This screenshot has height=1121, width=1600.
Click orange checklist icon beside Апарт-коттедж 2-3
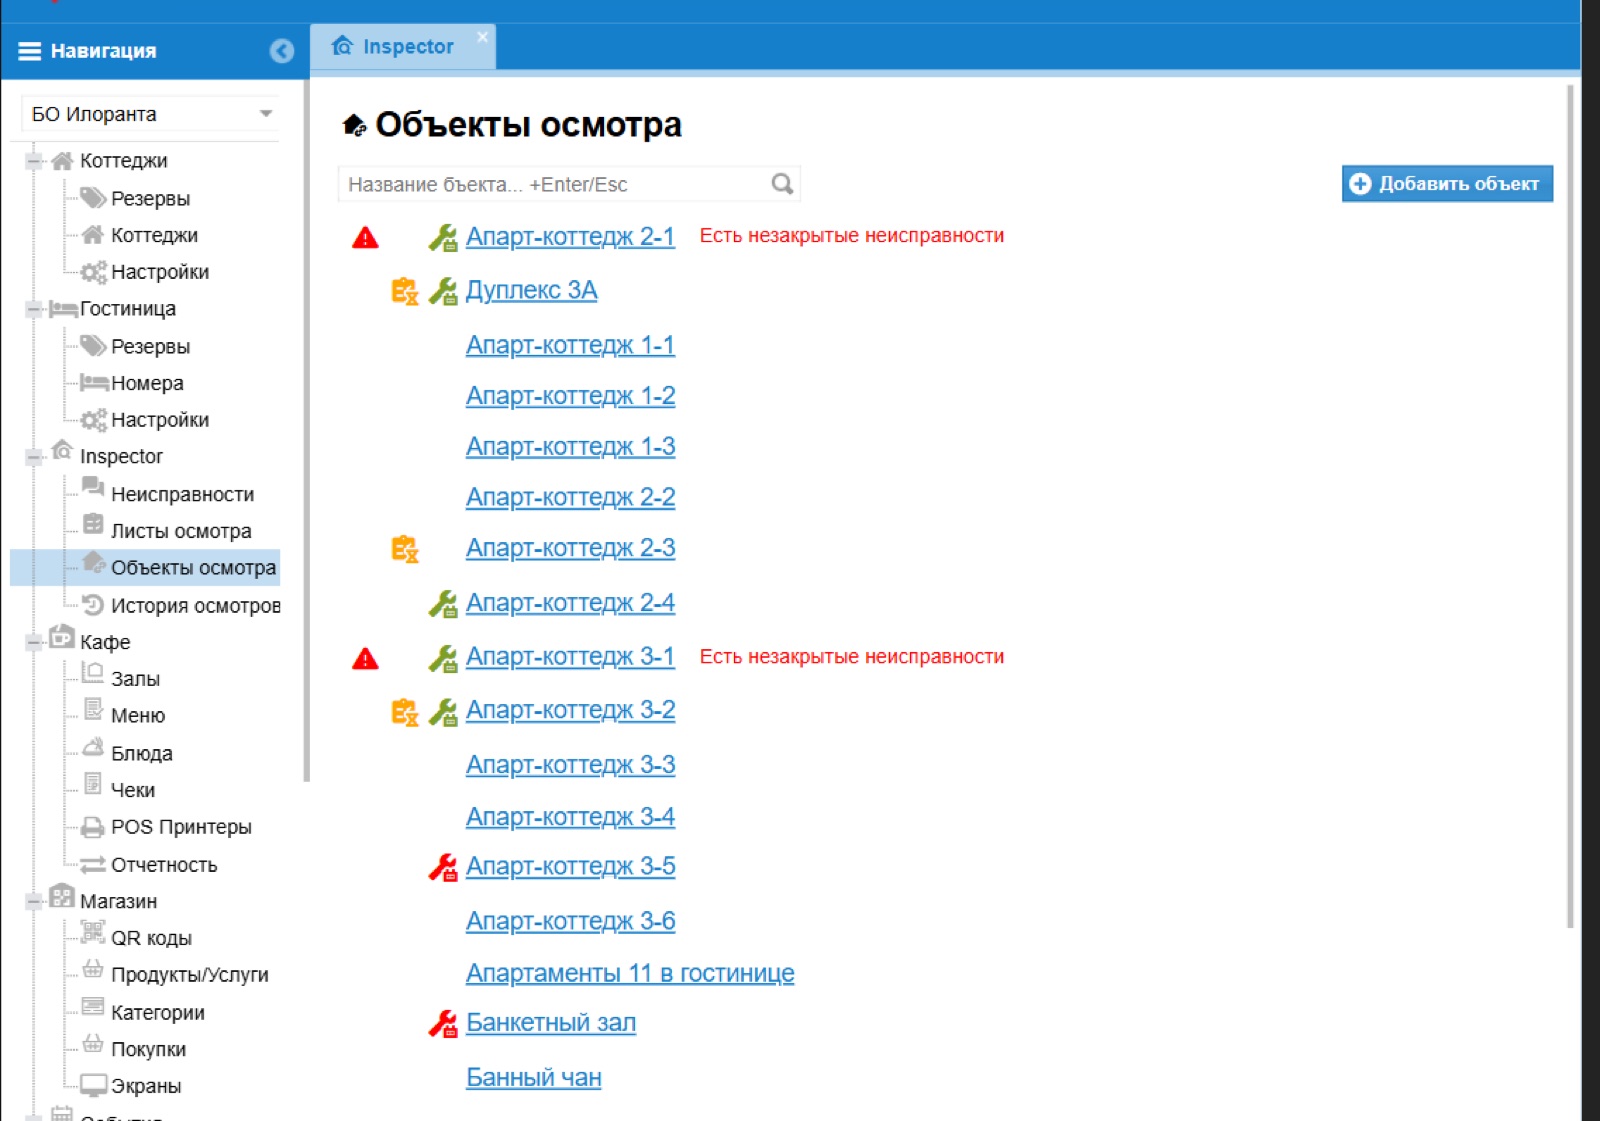click(404, 549)
